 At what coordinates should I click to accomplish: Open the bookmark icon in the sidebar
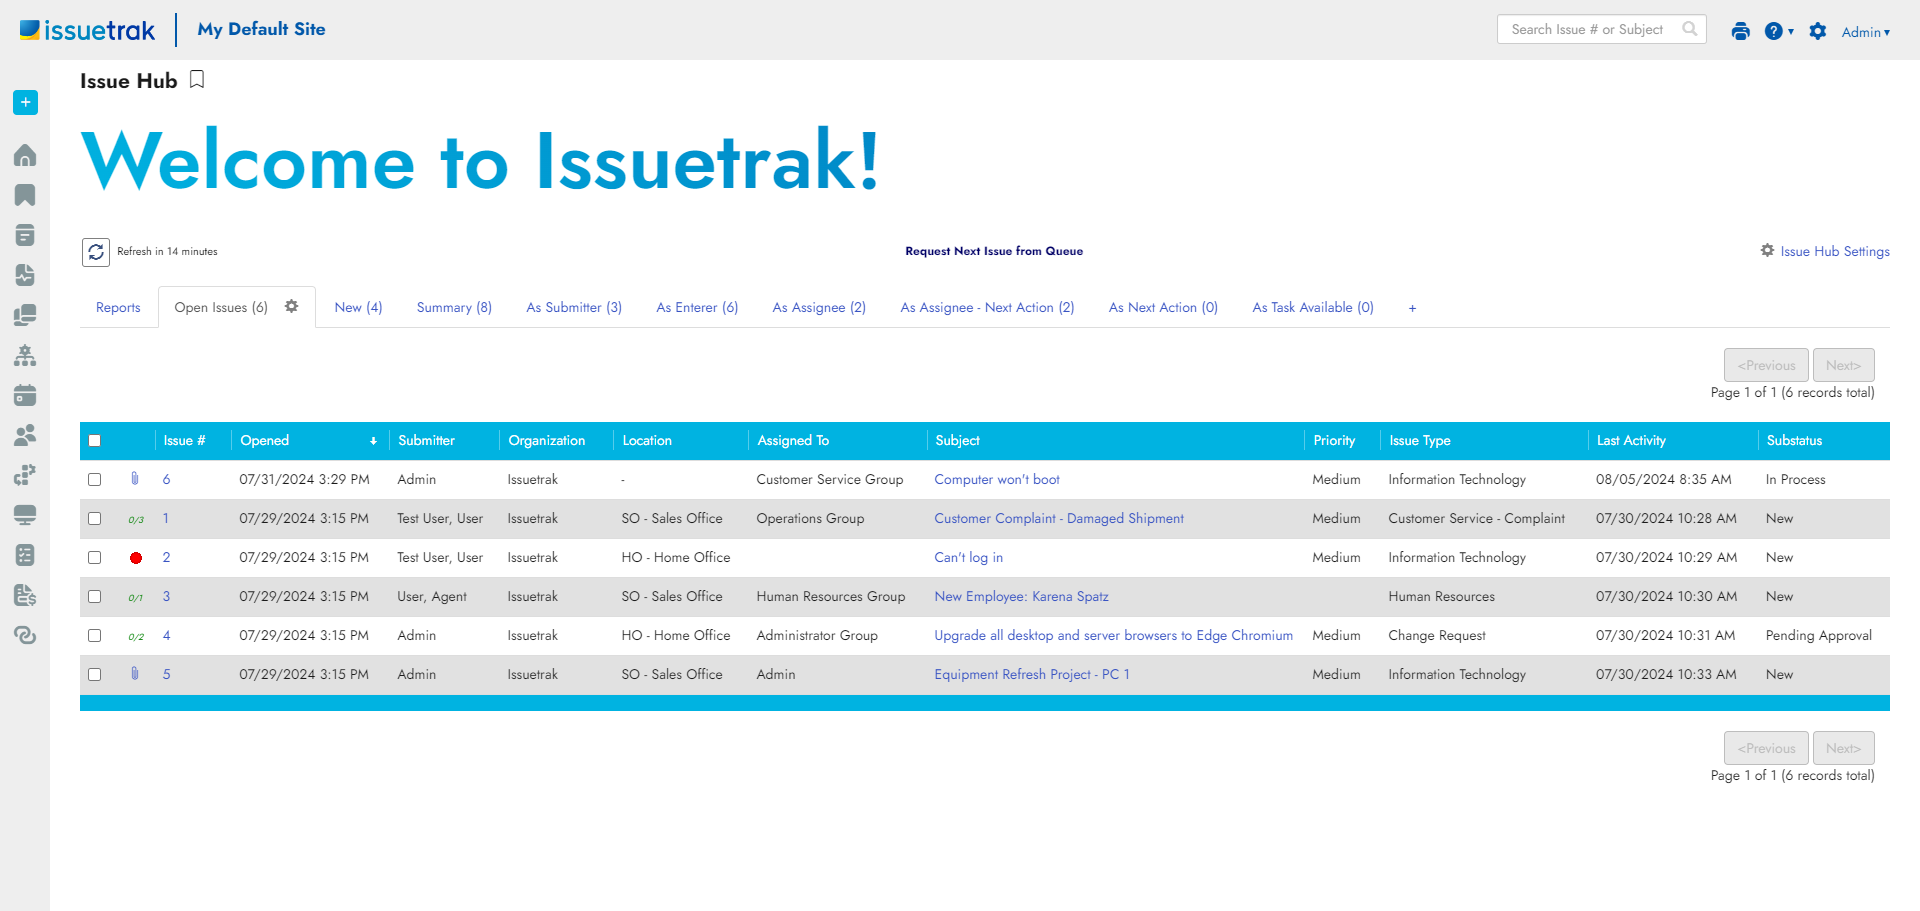25,195
